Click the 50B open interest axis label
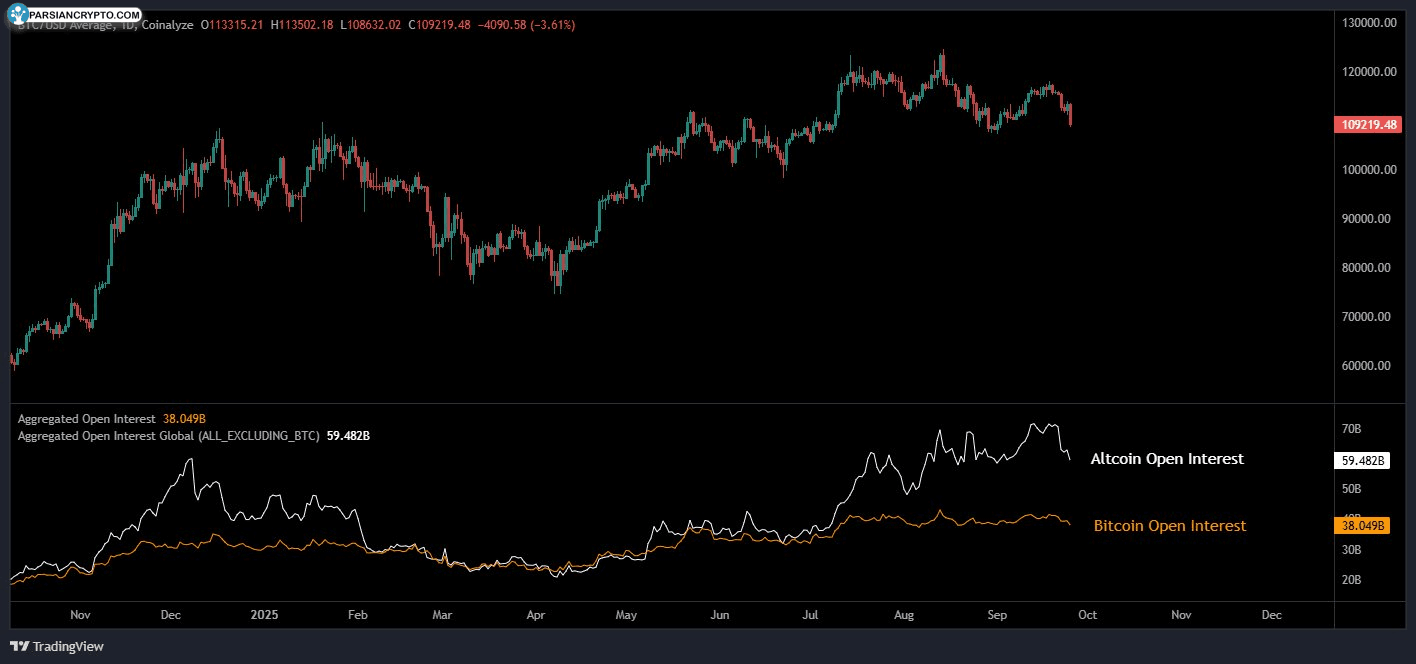1416x664 pixels. (1351, 489)
